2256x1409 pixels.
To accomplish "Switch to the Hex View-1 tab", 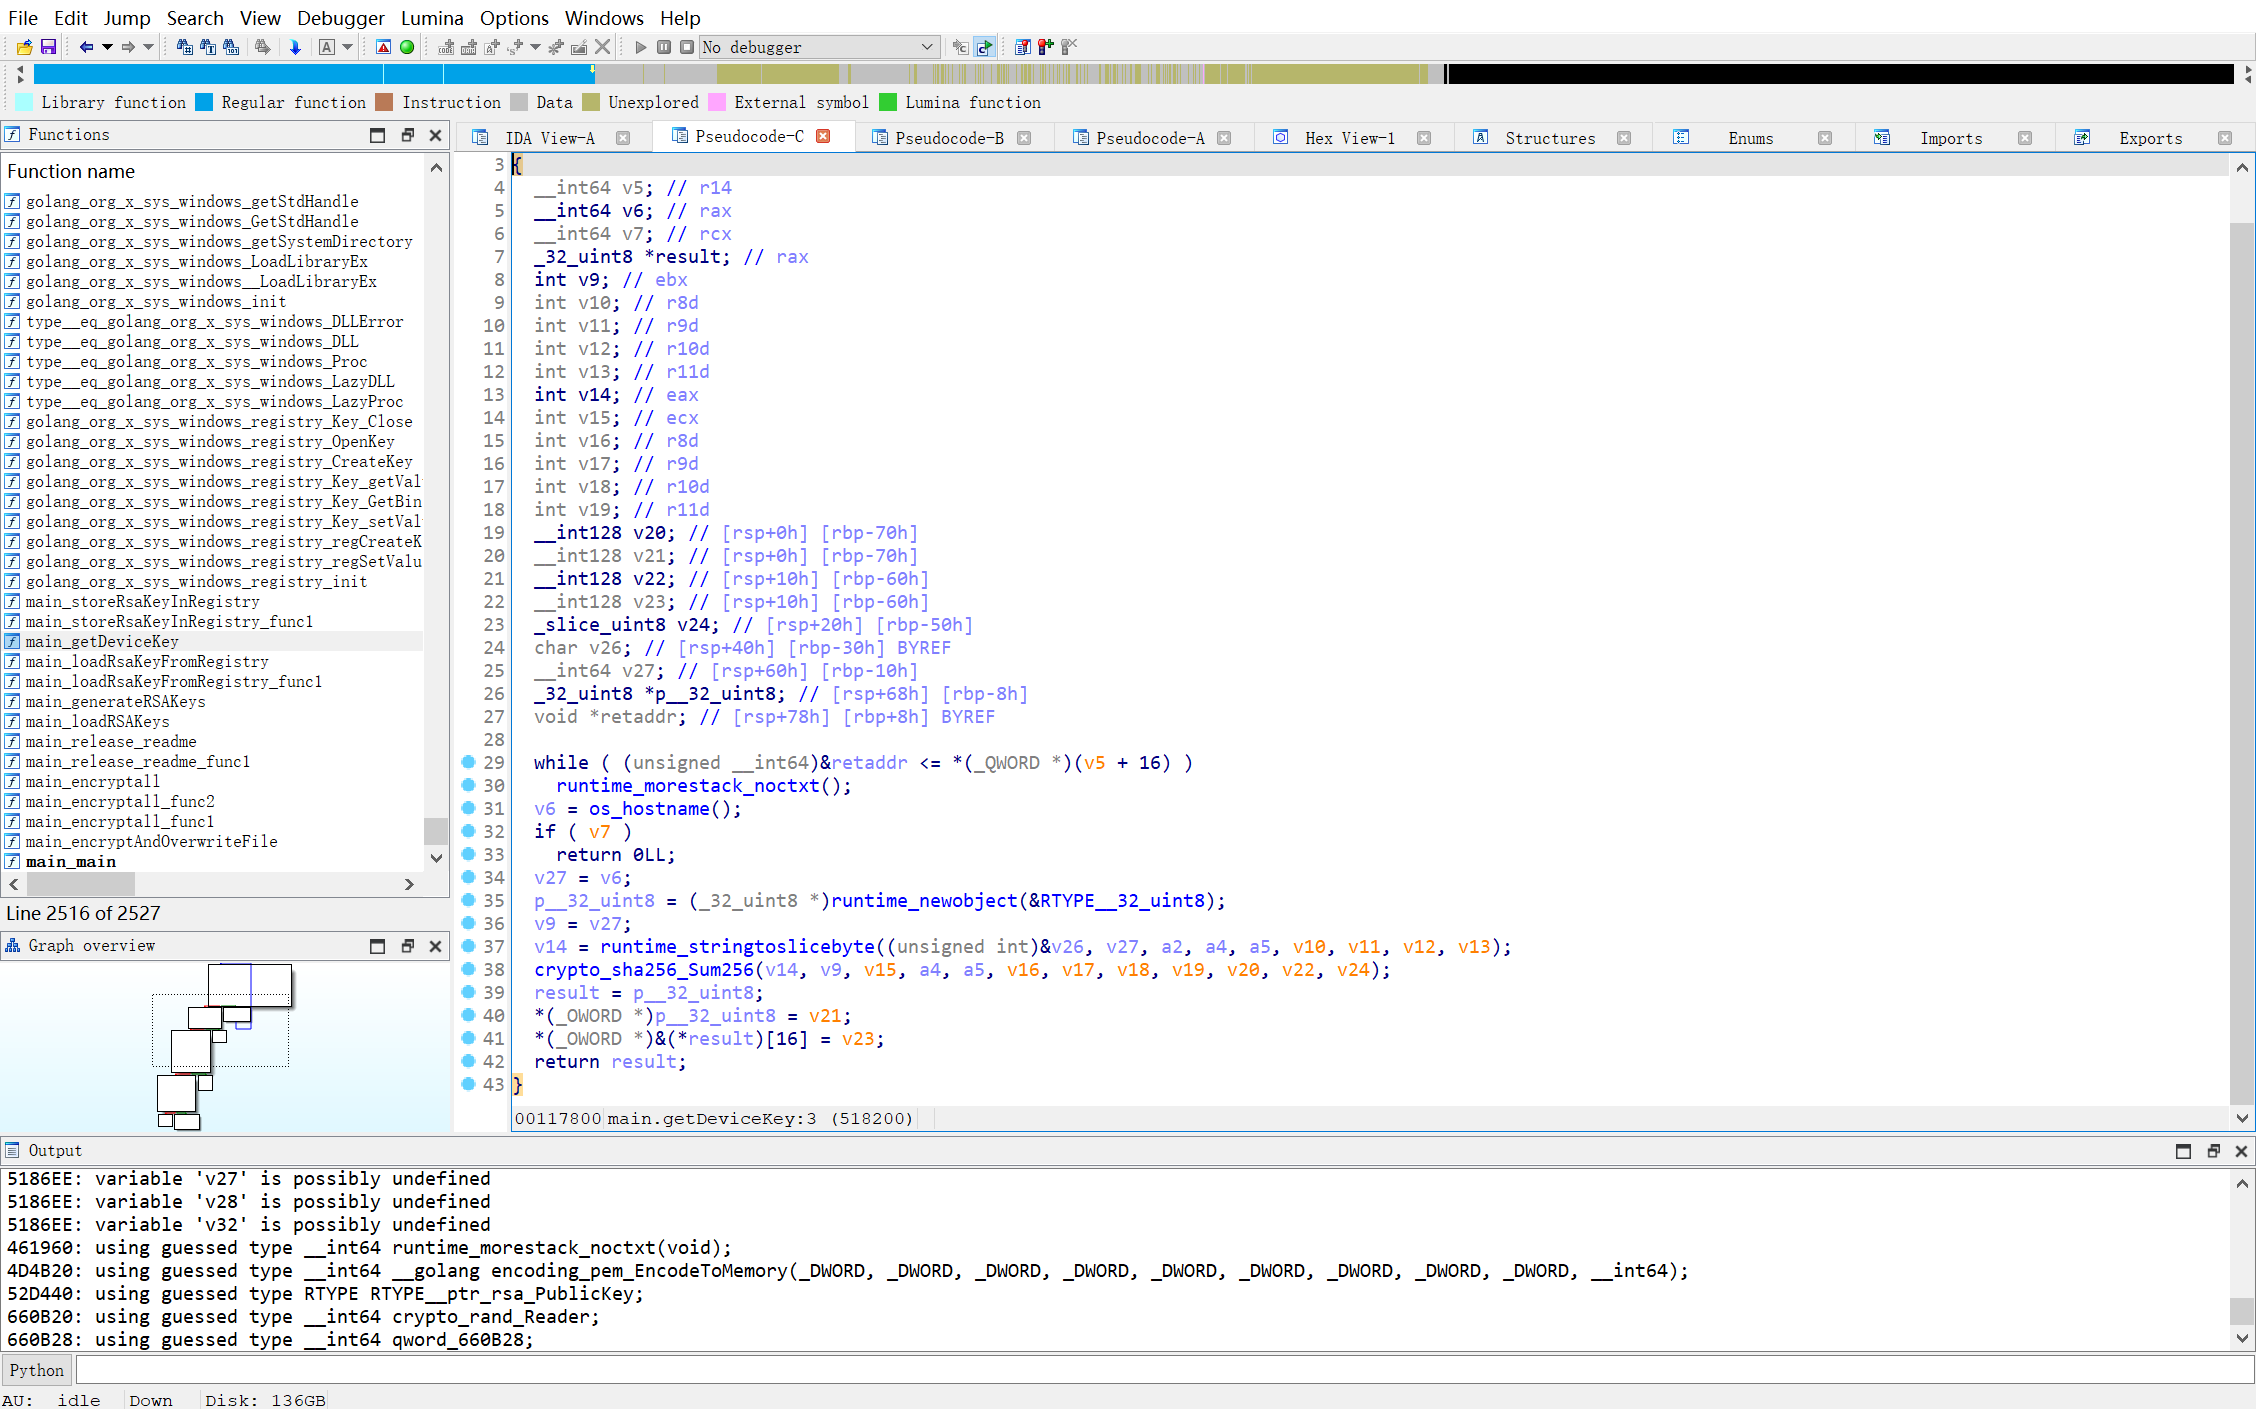I will [1349, 138].
